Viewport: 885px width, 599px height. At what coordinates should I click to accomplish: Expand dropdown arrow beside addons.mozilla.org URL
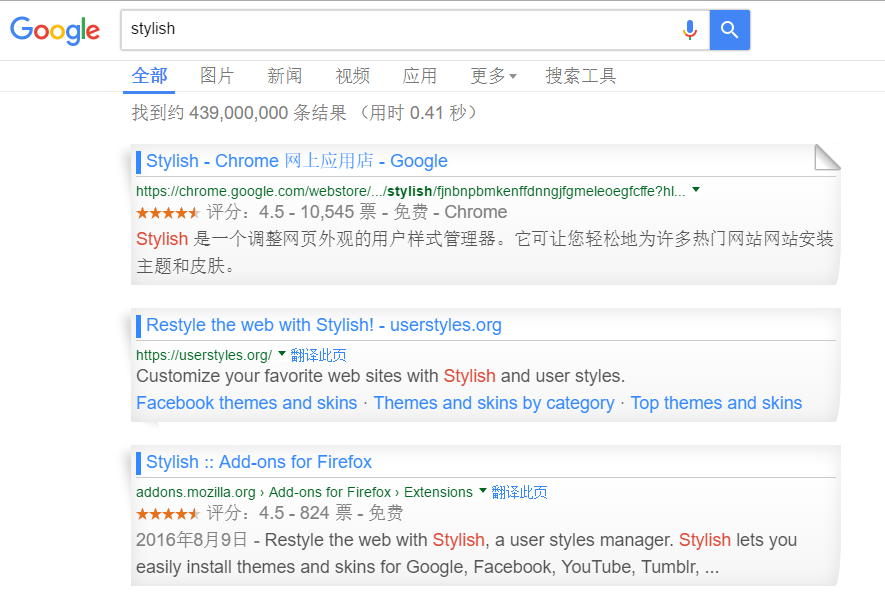(x=483, y=490)
